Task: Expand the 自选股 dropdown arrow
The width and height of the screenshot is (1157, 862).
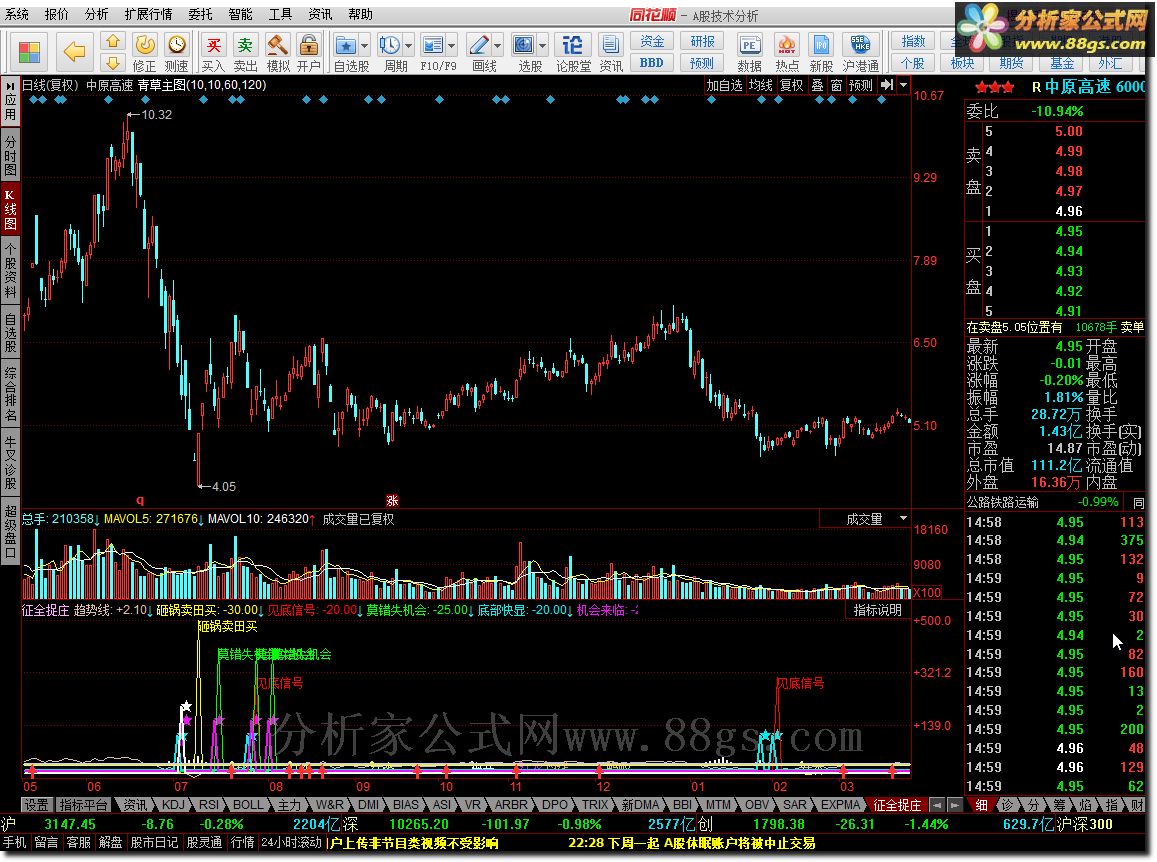Action: pos(365,46)
